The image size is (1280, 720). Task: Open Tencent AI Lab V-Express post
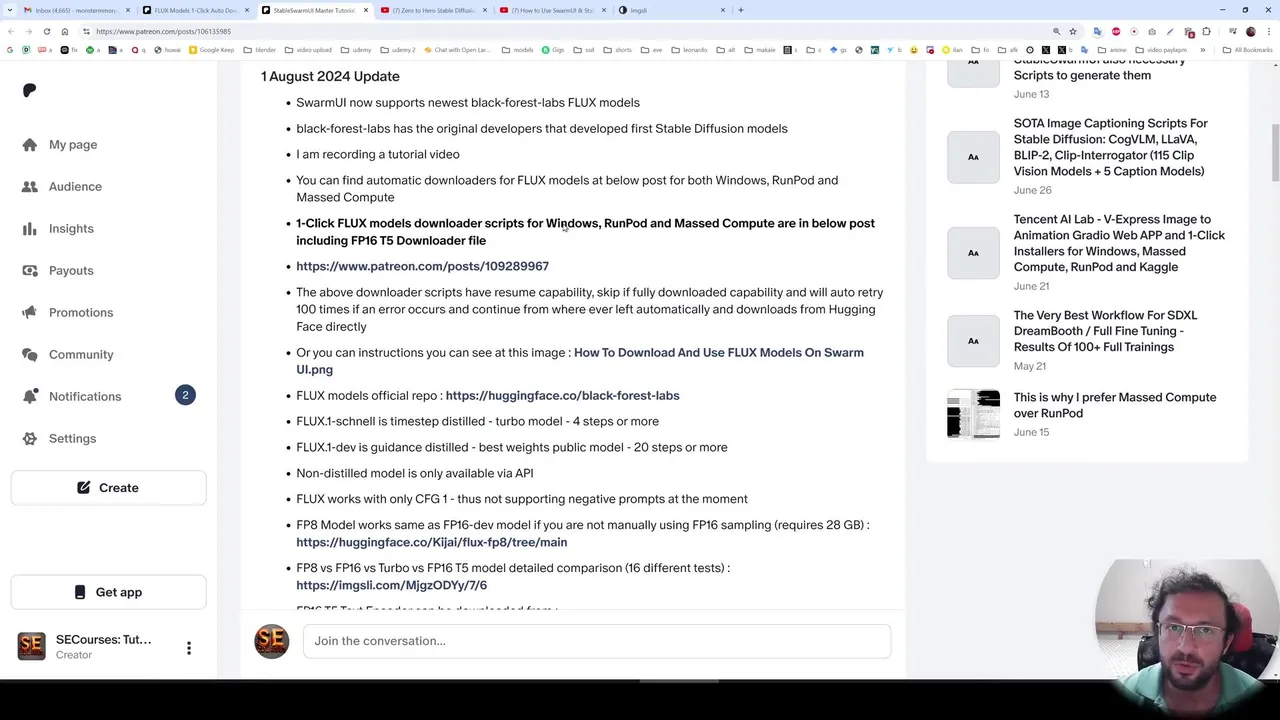pos(1118,244)
